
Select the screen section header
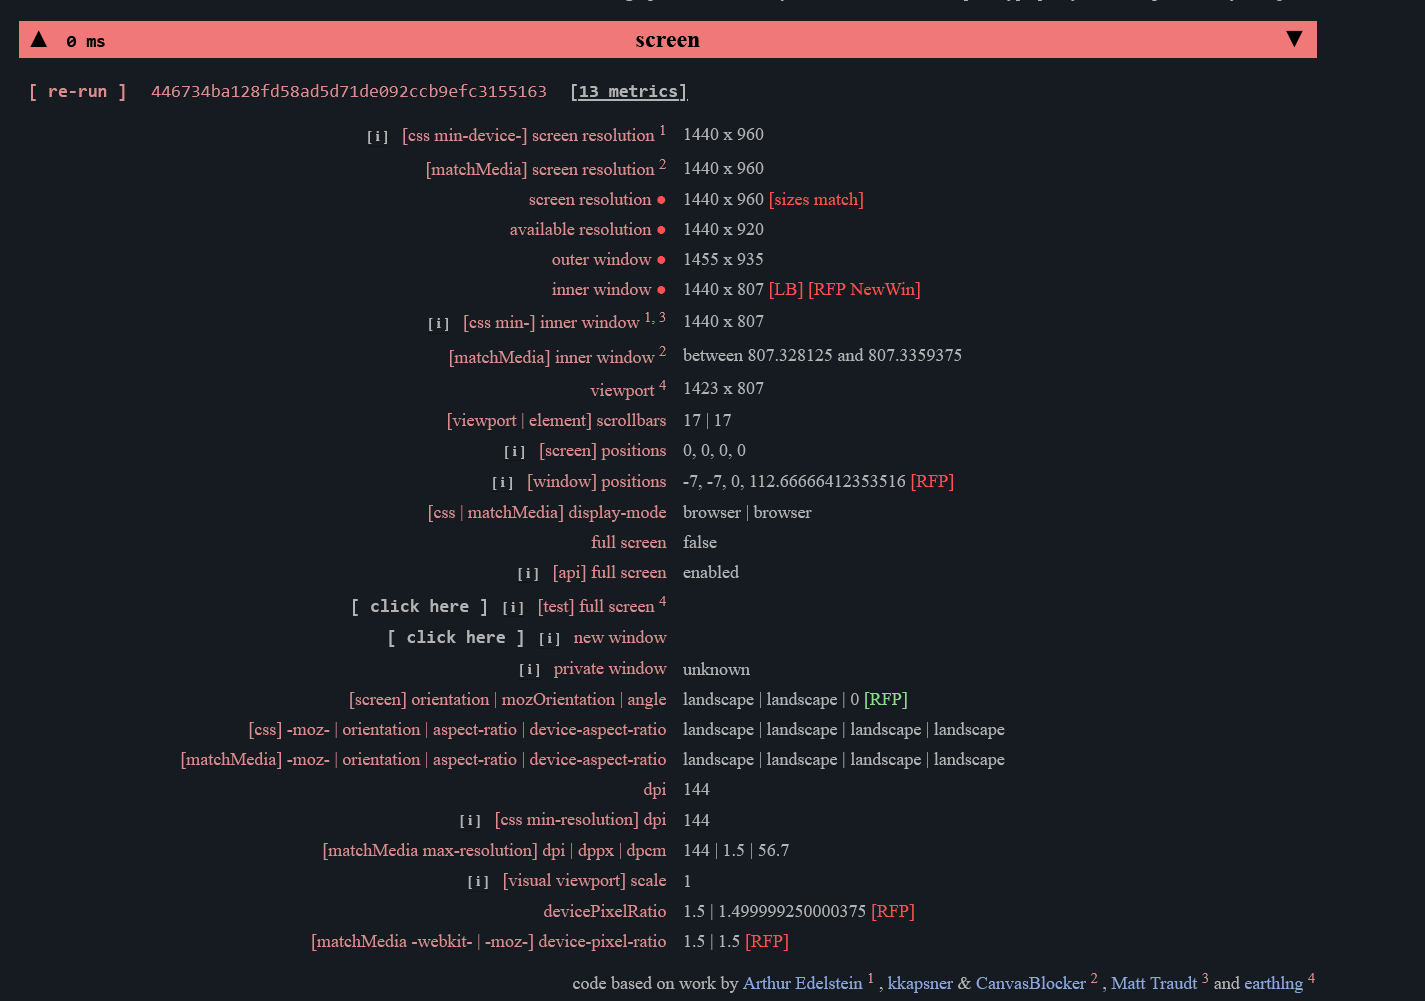coord(667,39)
